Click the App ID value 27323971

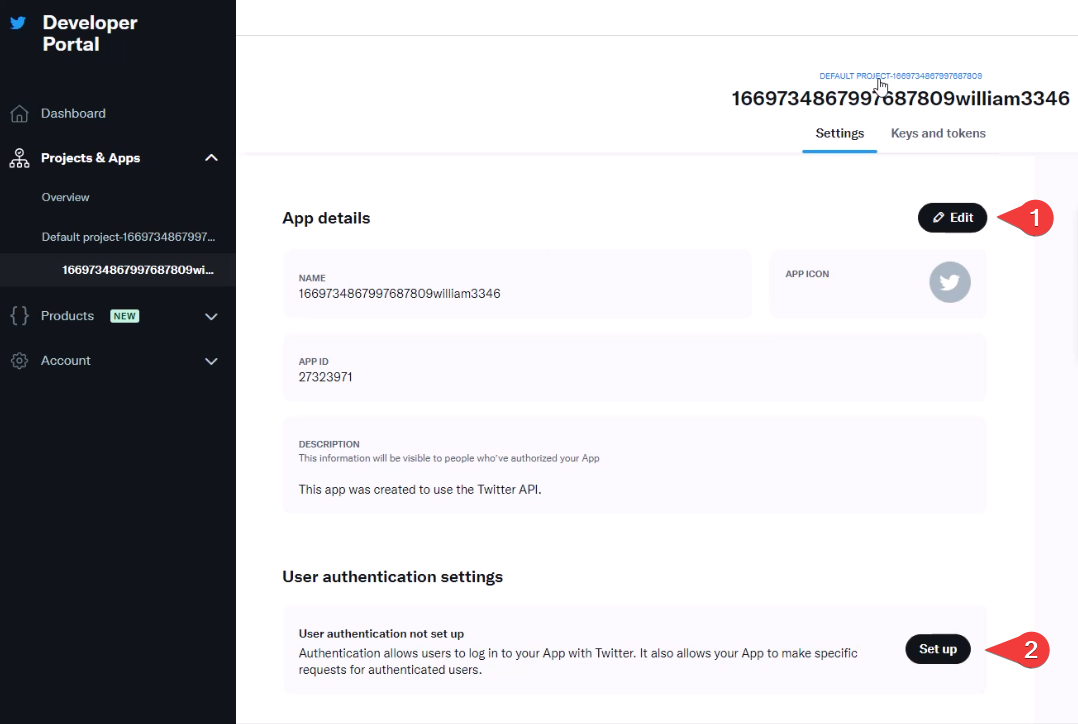coord(325,377)
